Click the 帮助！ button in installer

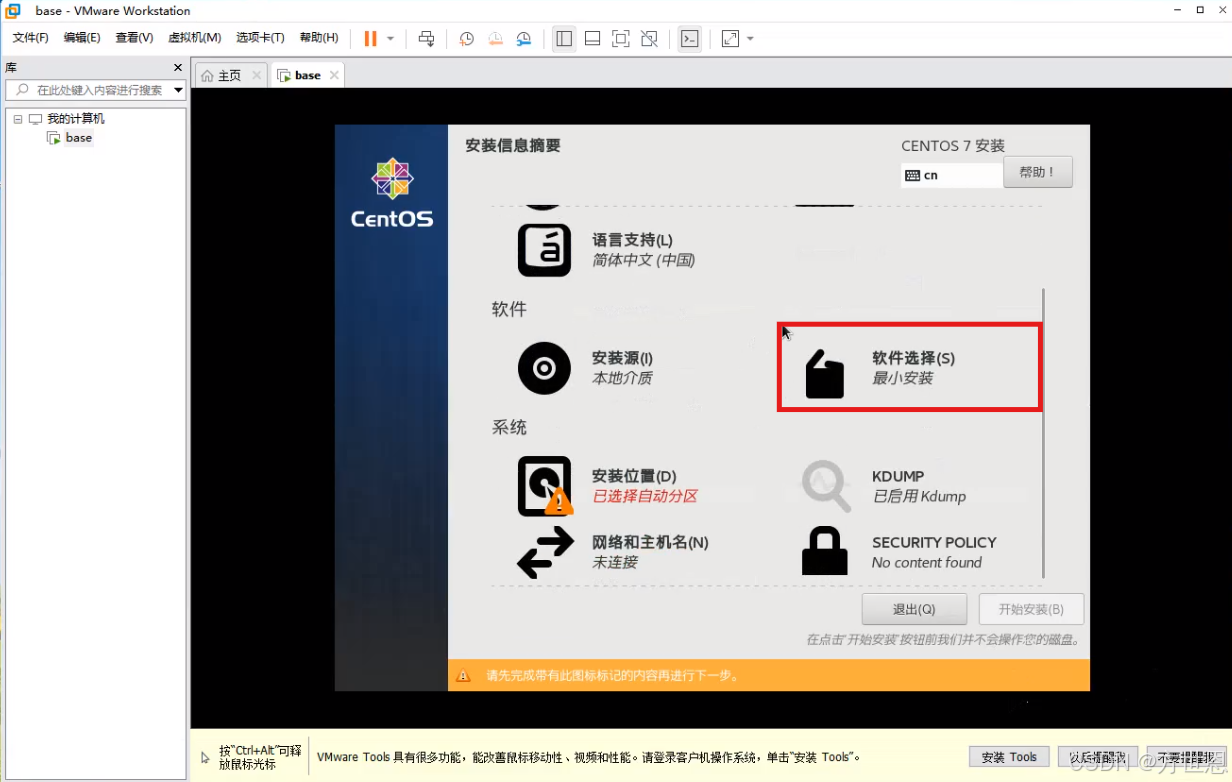tap(1037, 172)
